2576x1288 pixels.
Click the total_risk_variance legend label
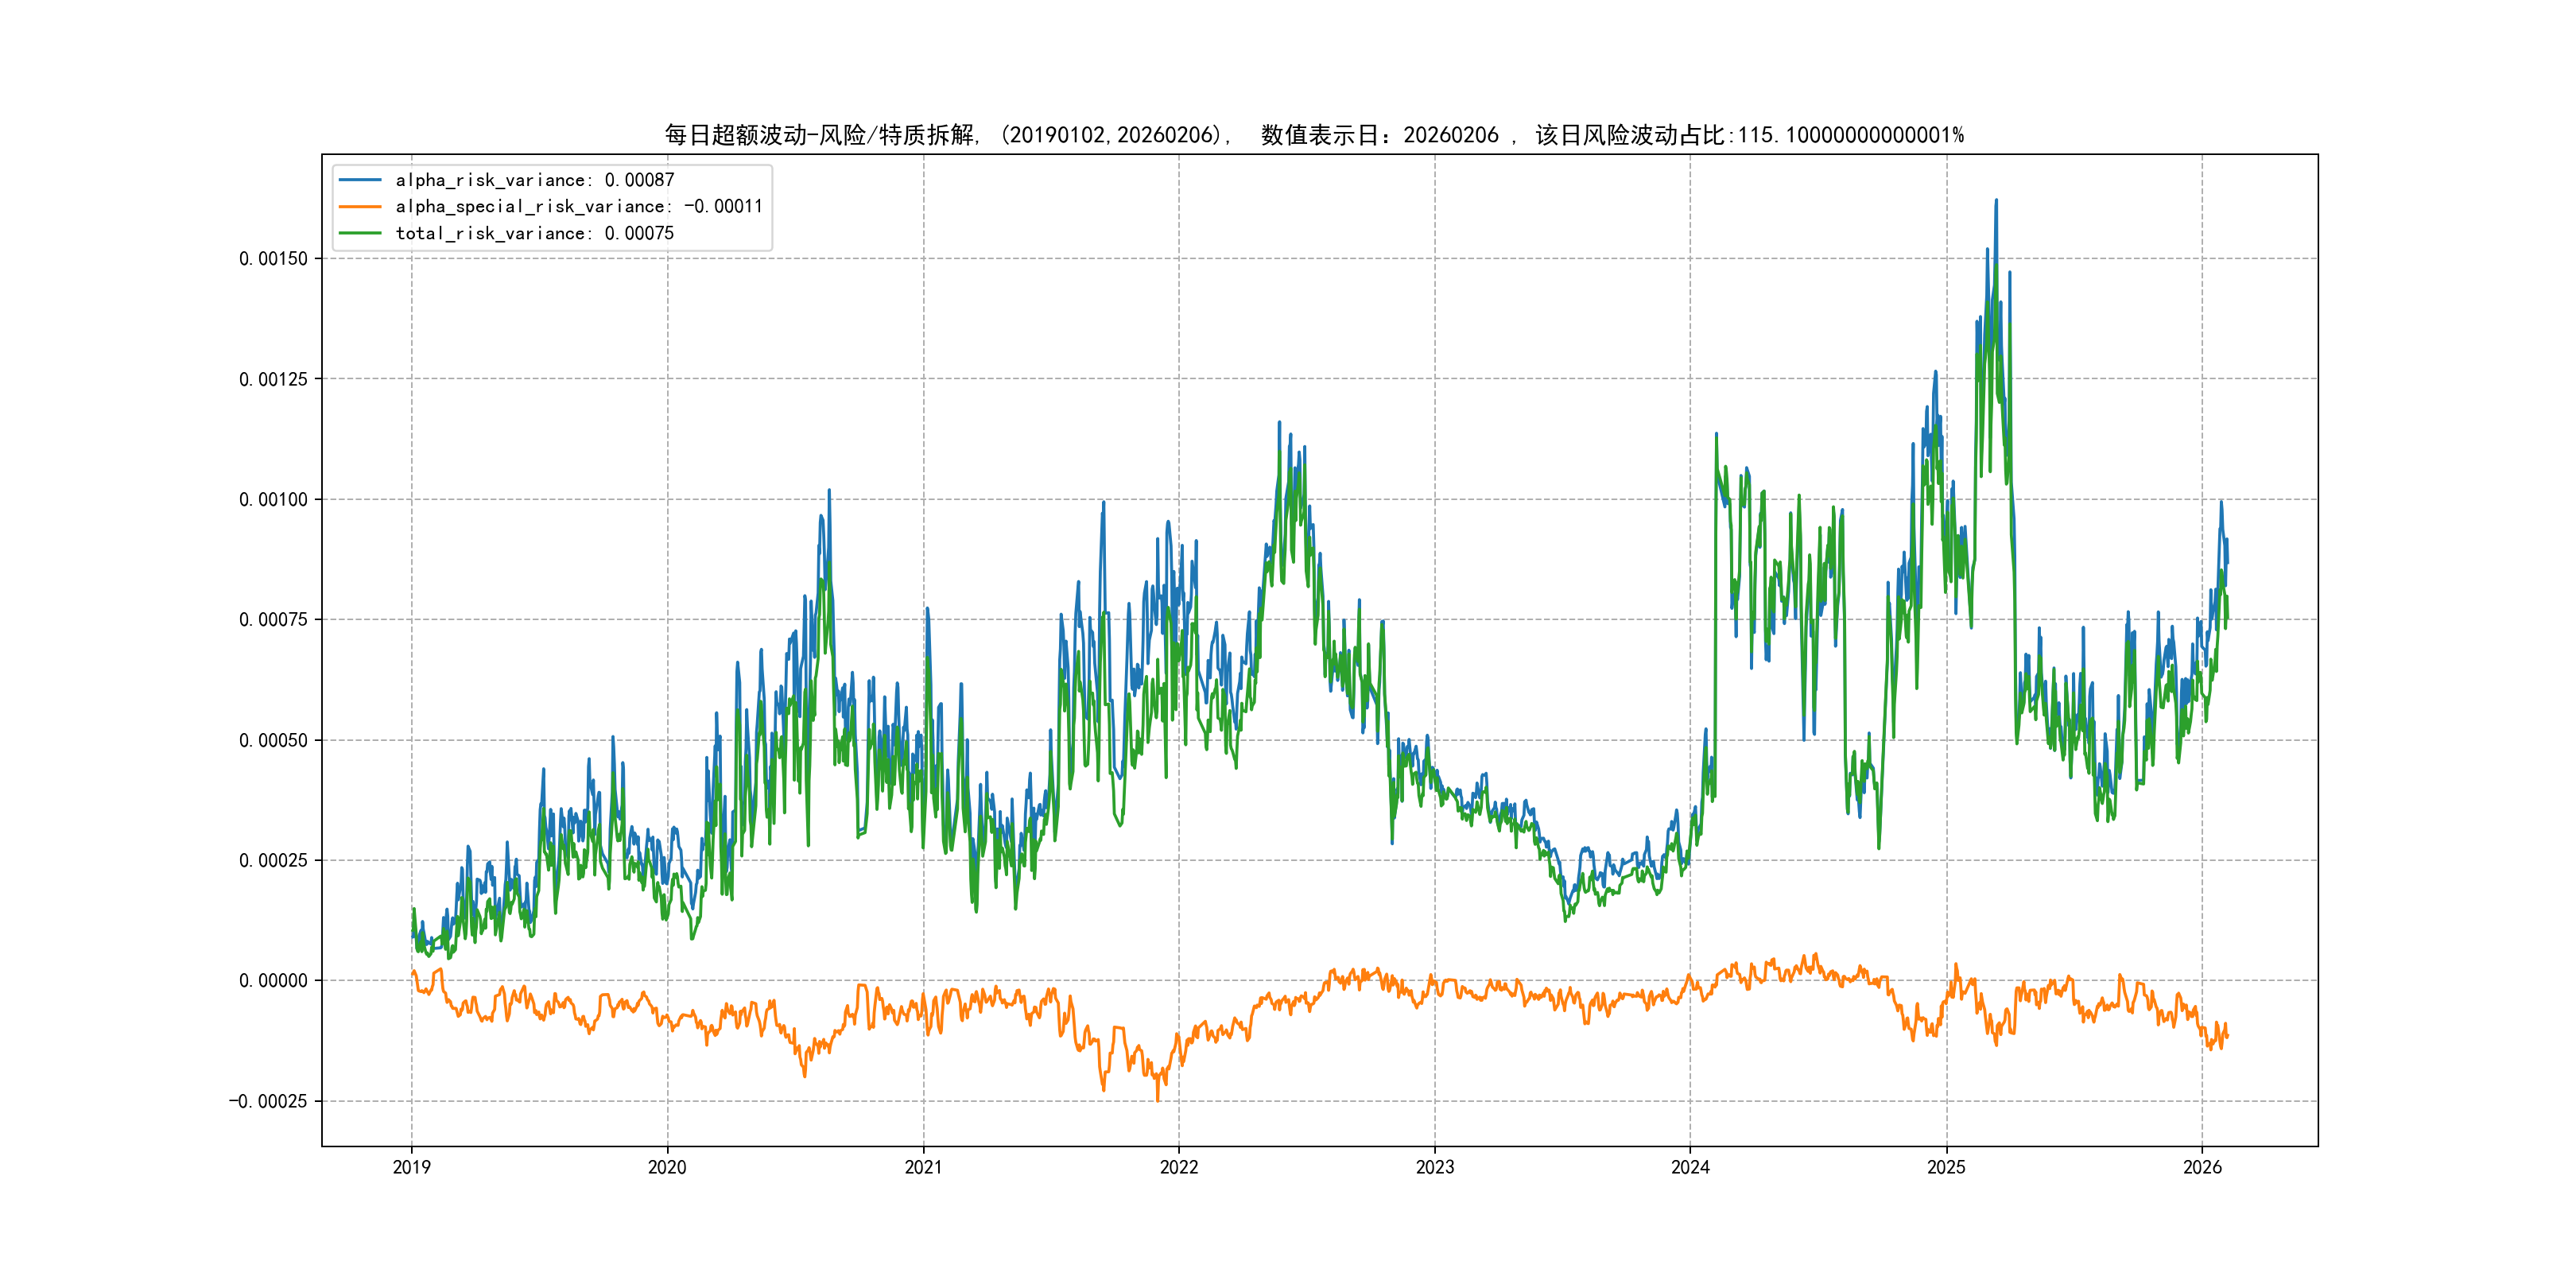(x=535, y=233)
